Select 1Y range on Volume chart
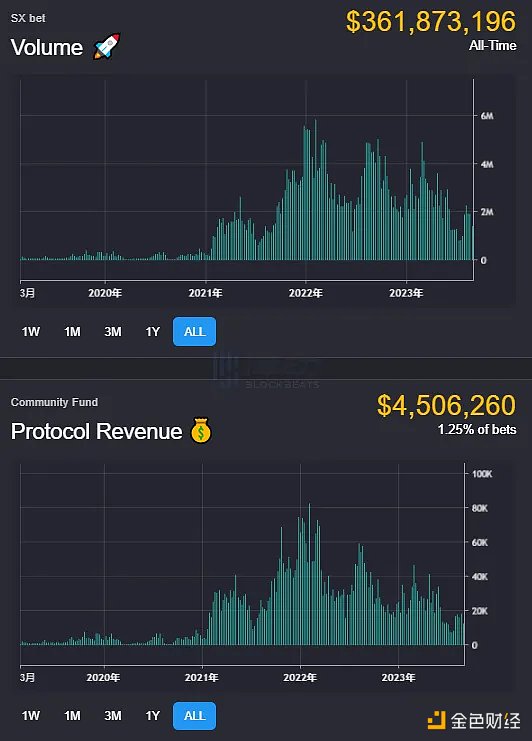Image resolution: width=532 pixels, height=741 pixels. (153, 332)
